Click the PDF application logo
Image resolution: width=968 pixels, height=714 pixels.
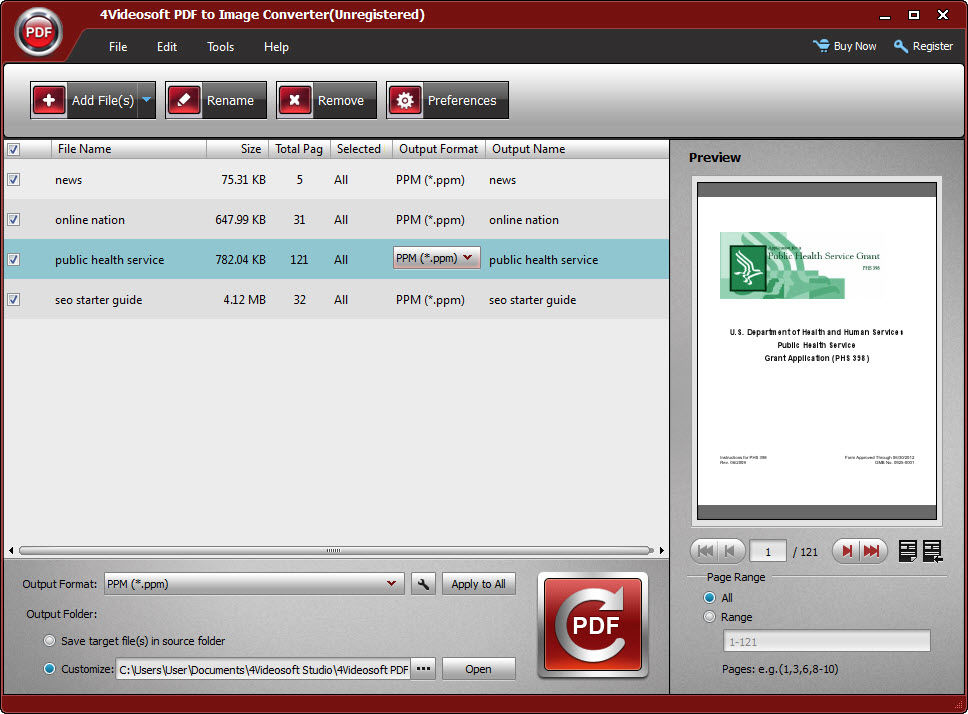[x=39, y=32]
